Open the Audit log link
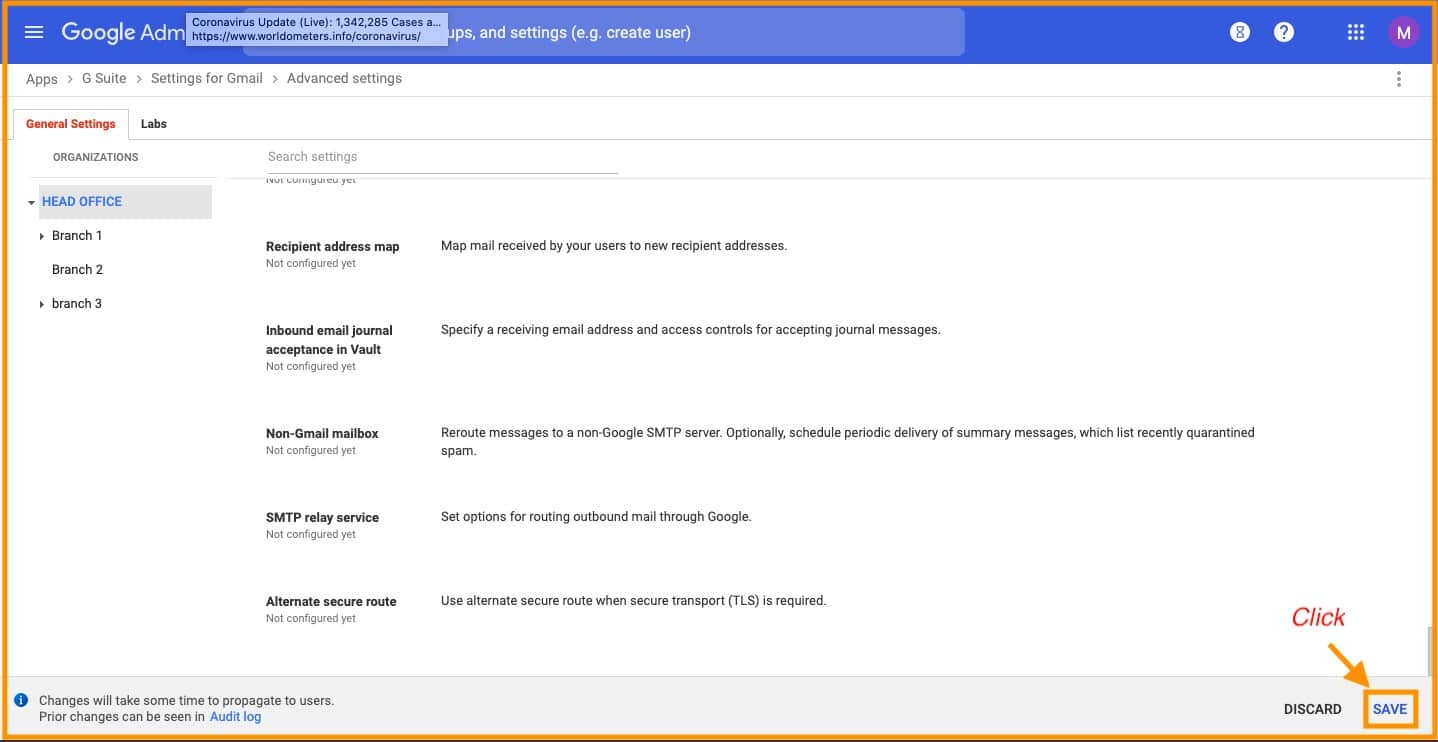The height and width of the screenshot is (742, 1438). pos(235,716)
